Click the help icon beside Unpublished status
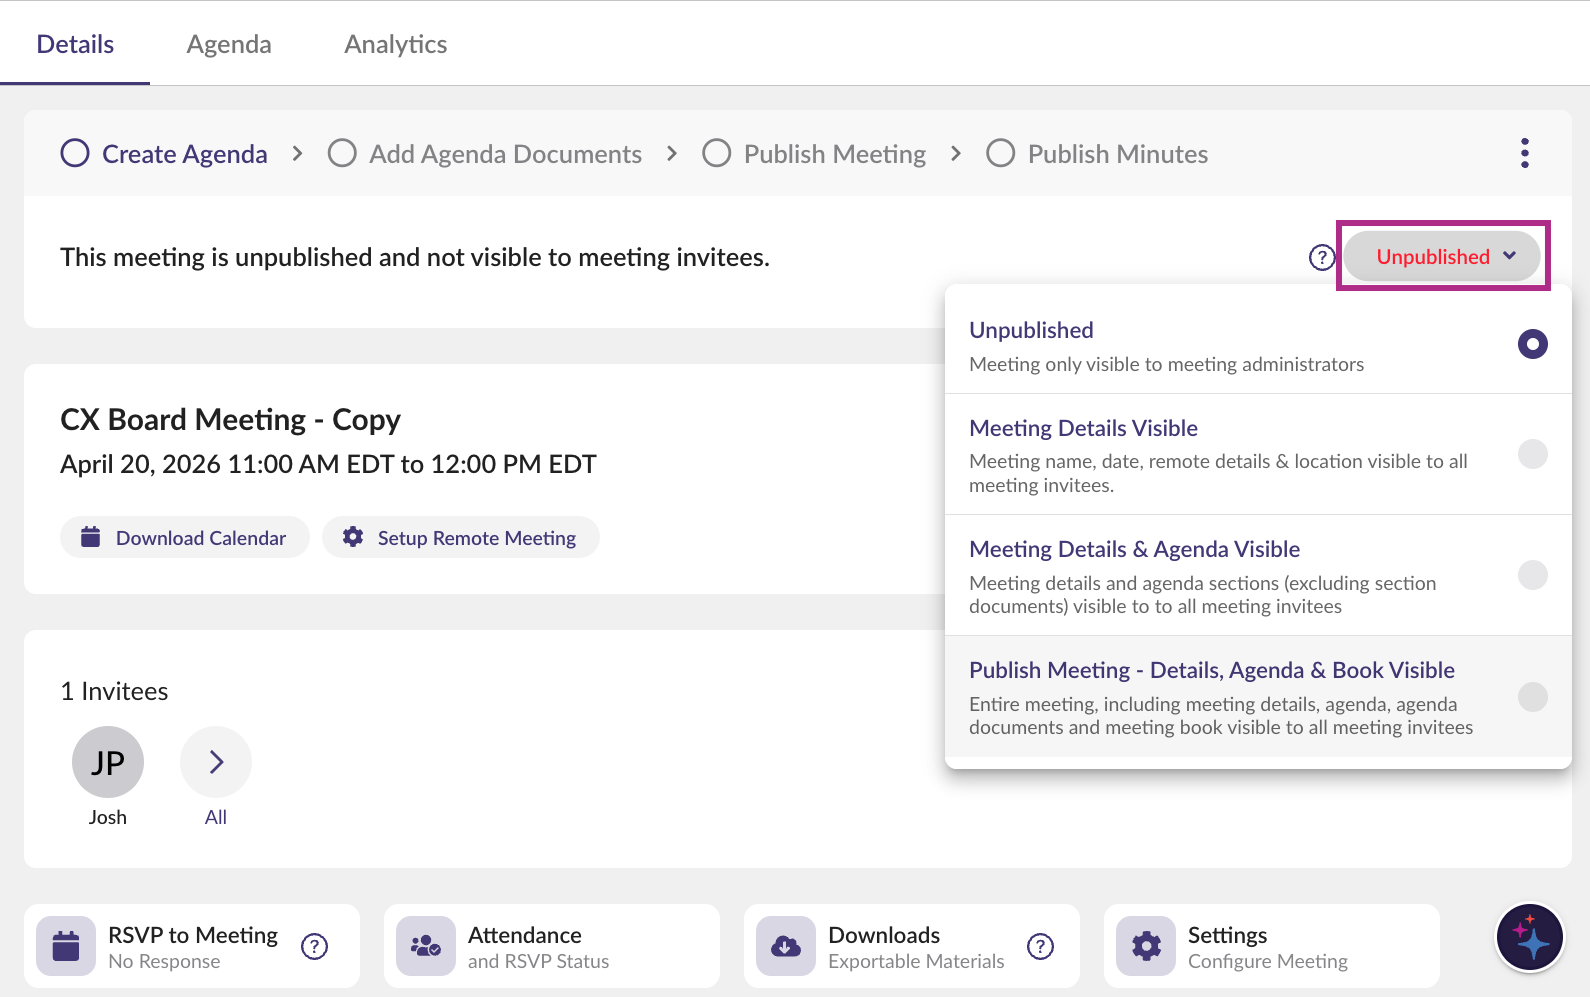This screenshot has width=1590, height=997. [1322, 257]
